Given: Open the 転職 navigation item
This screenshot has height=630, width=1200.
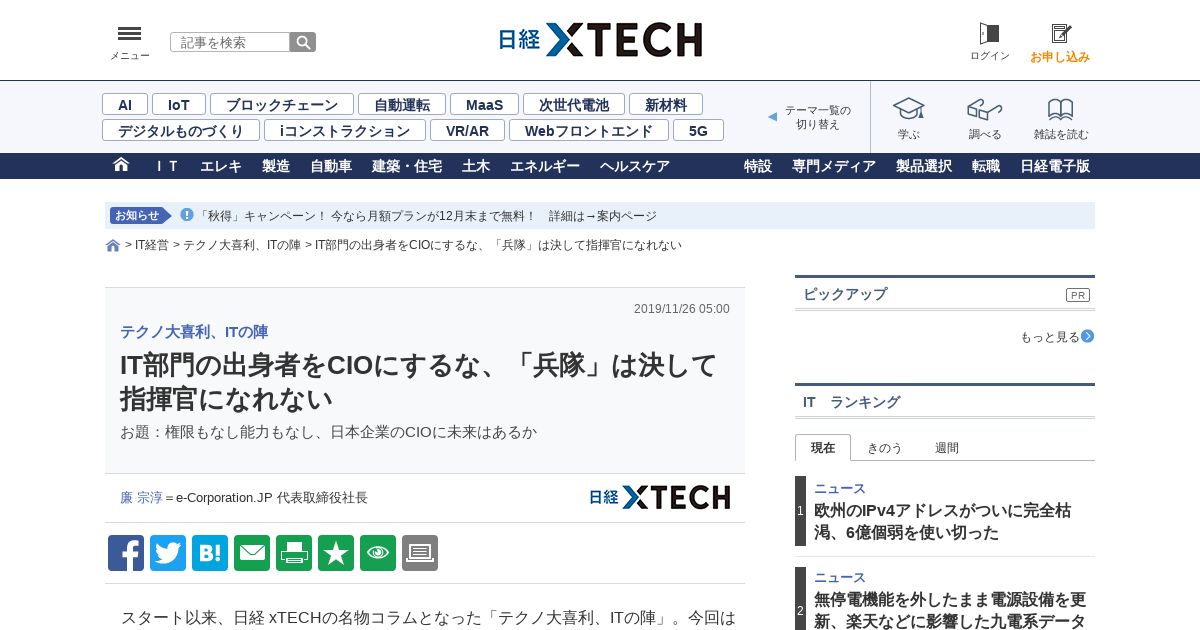Looking at the screenshot, I should pyautogui.click(x=986, y=166).
